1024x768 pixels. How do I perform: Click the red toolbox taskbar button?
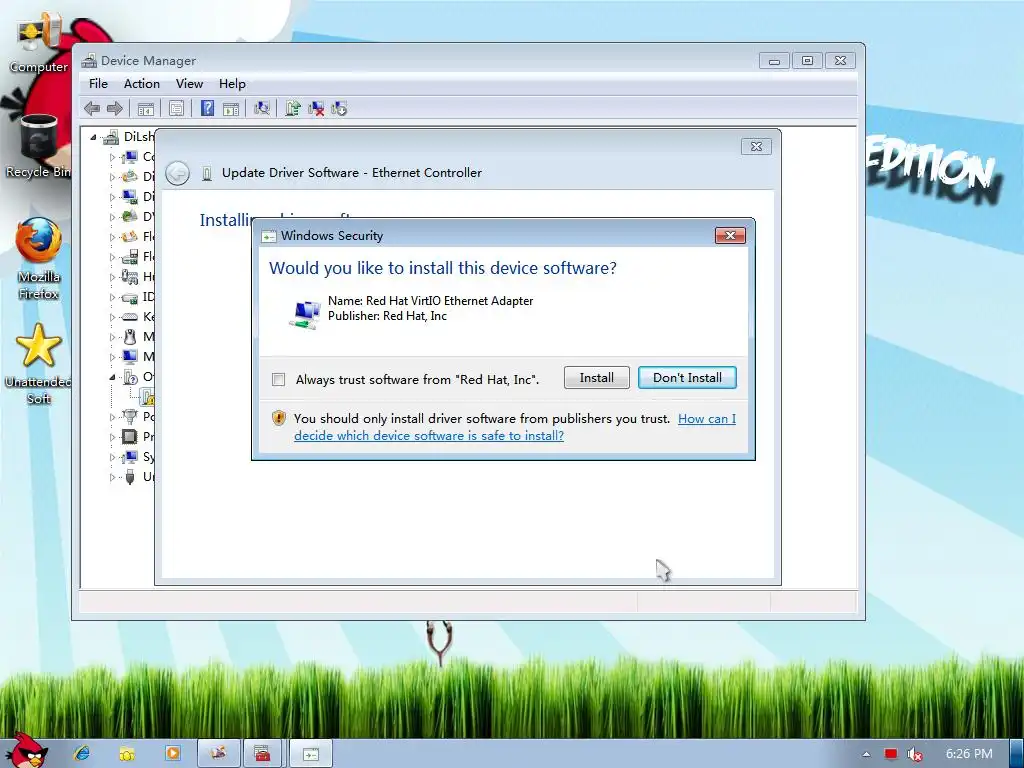coord(263,754)
